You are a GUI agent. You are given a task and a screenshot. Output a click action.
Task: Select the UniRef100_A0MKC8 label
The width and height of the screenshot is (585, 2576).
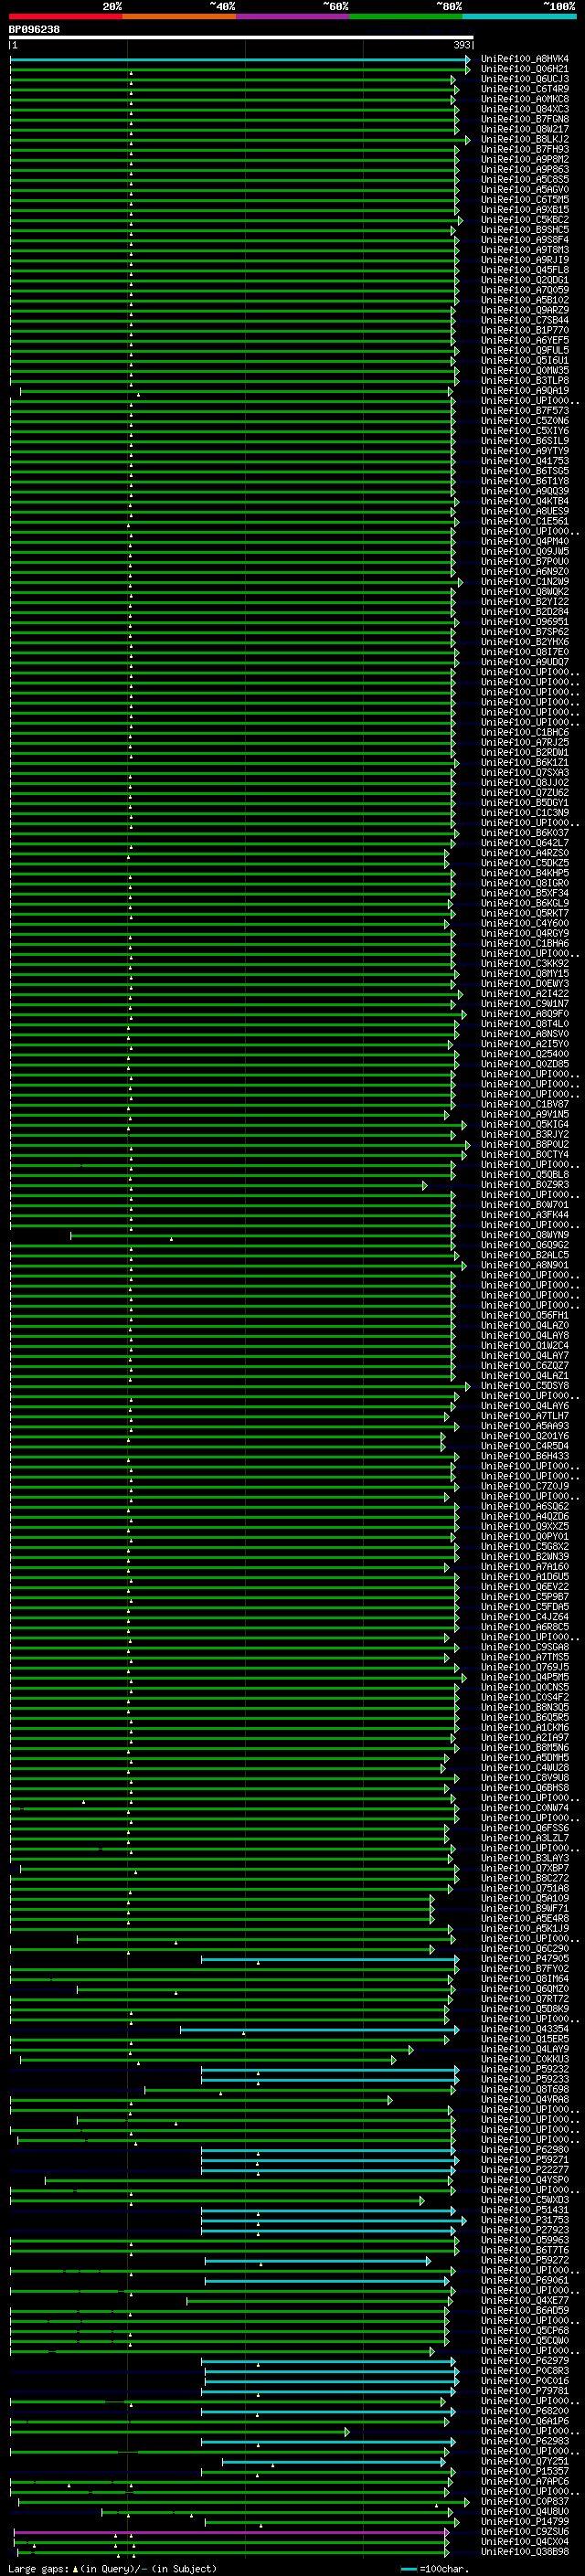[525, 99]
